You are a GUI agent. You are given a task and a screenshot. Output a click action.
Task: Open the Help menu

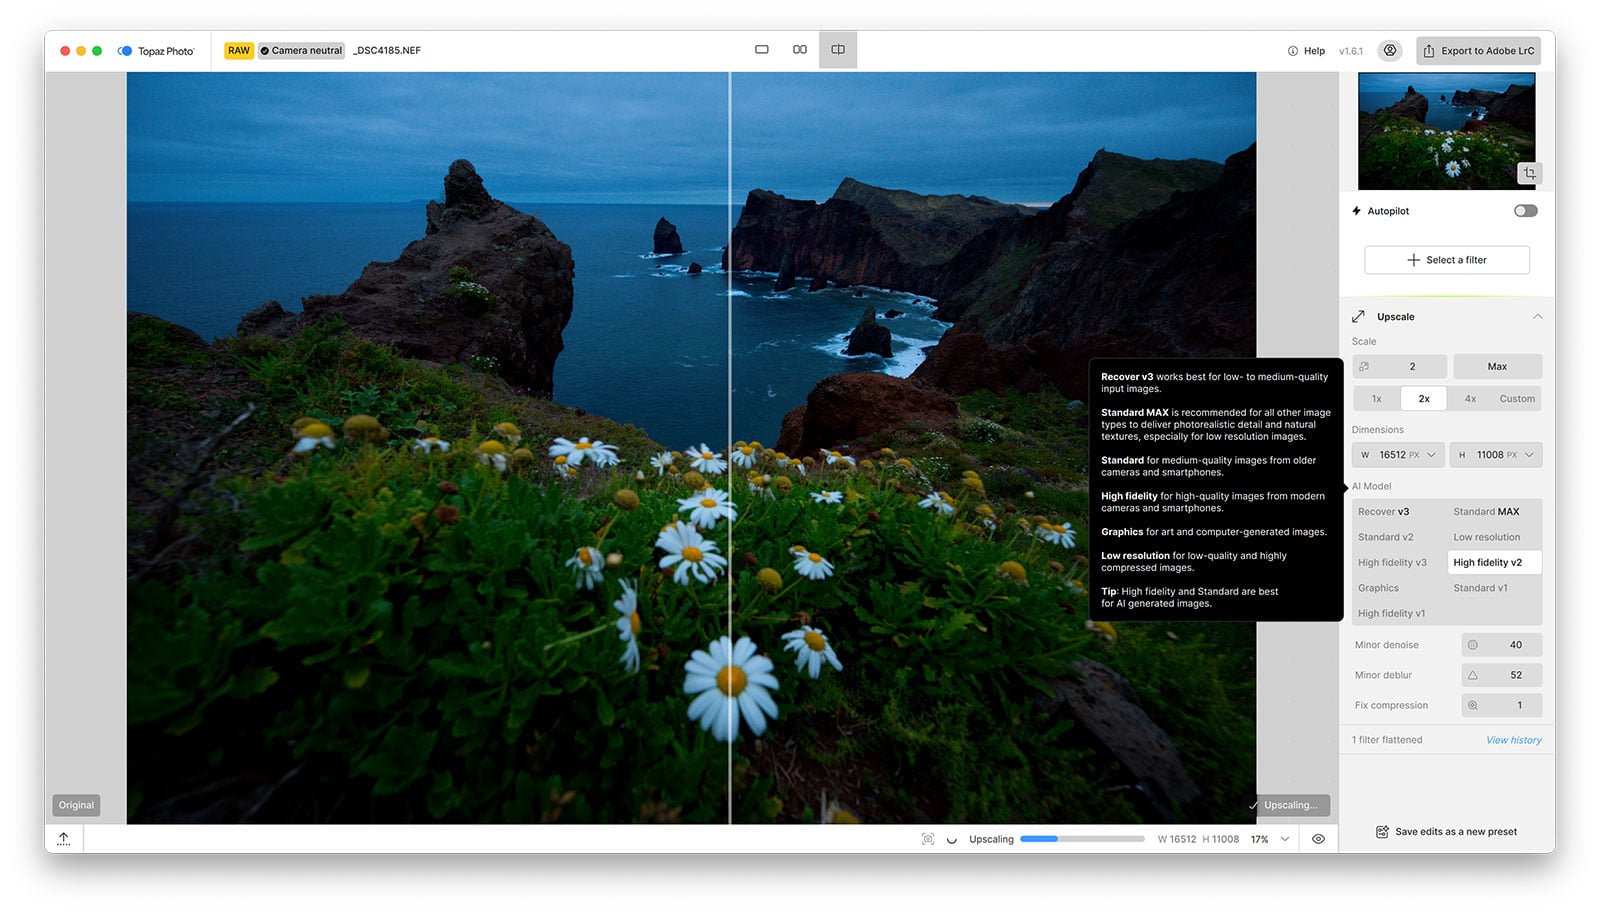point(1306,51)
